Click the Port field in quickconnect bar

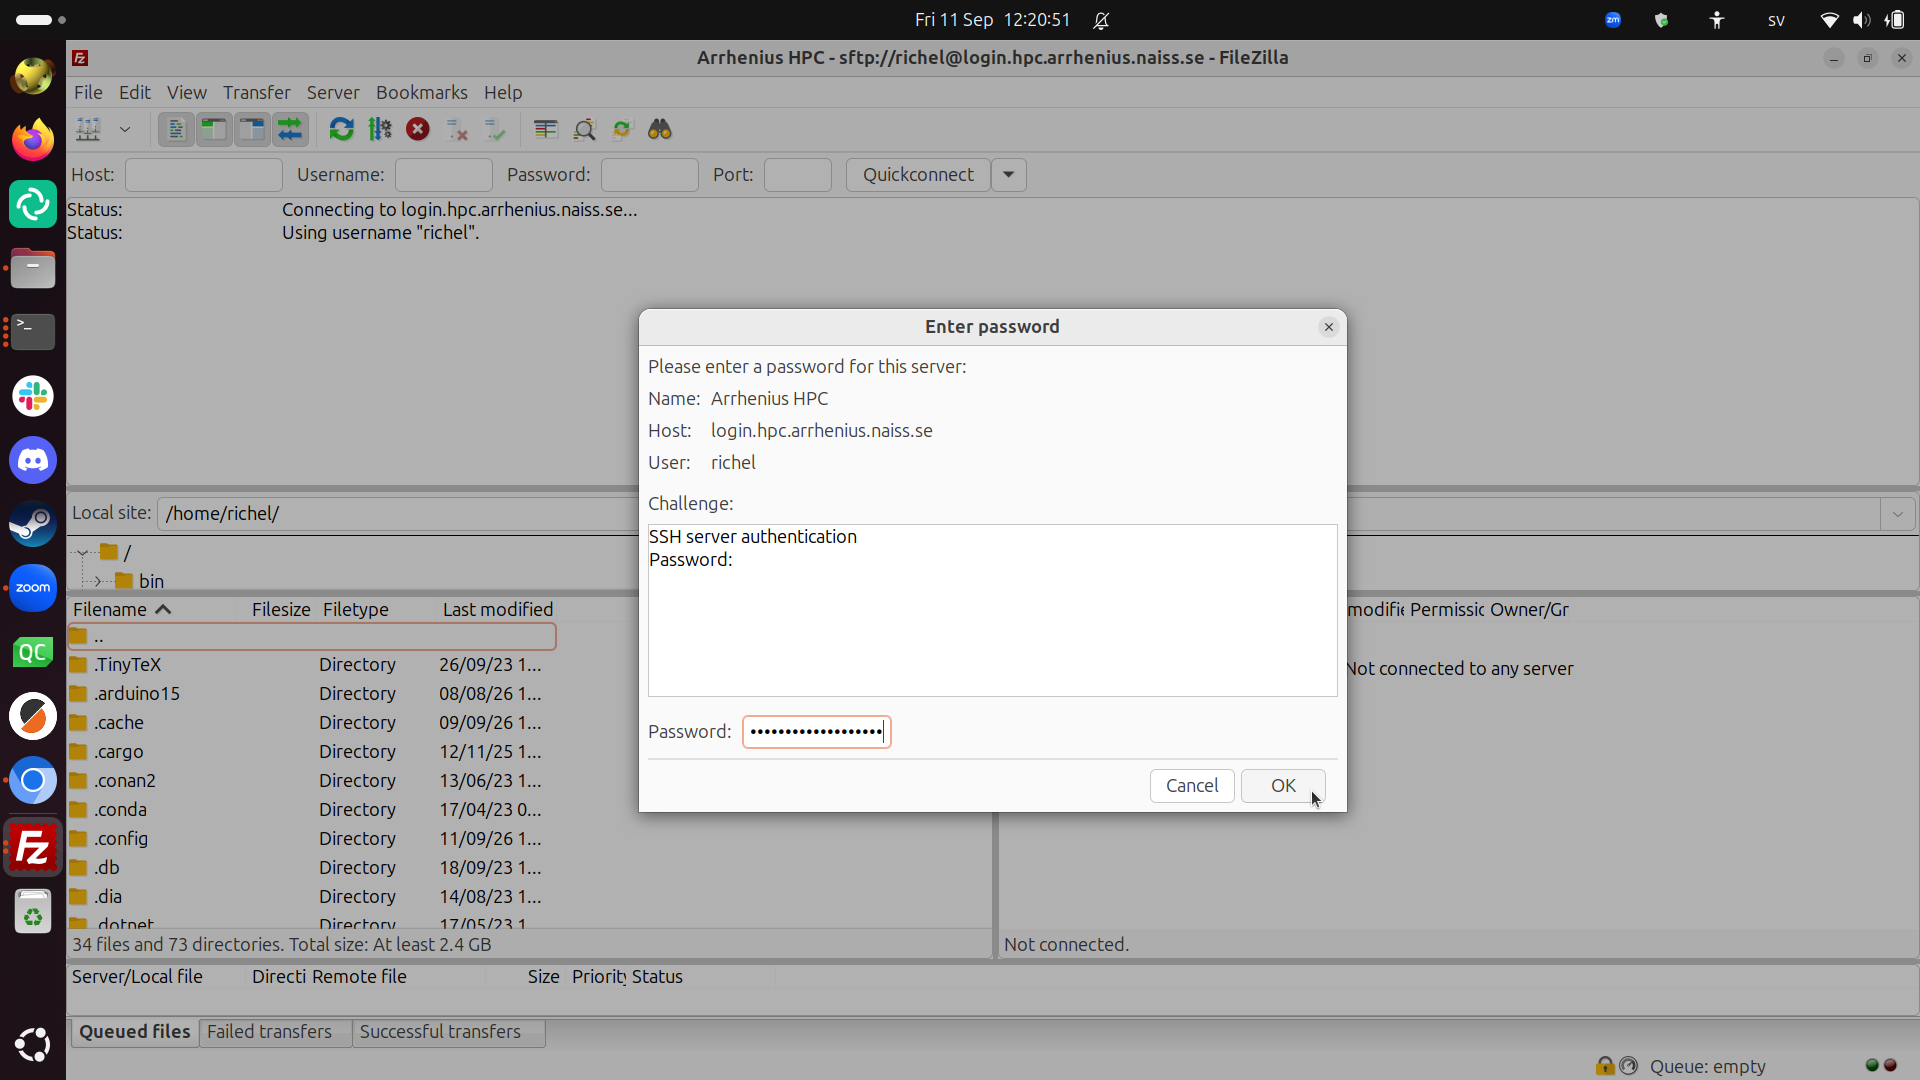pos(798,175)
